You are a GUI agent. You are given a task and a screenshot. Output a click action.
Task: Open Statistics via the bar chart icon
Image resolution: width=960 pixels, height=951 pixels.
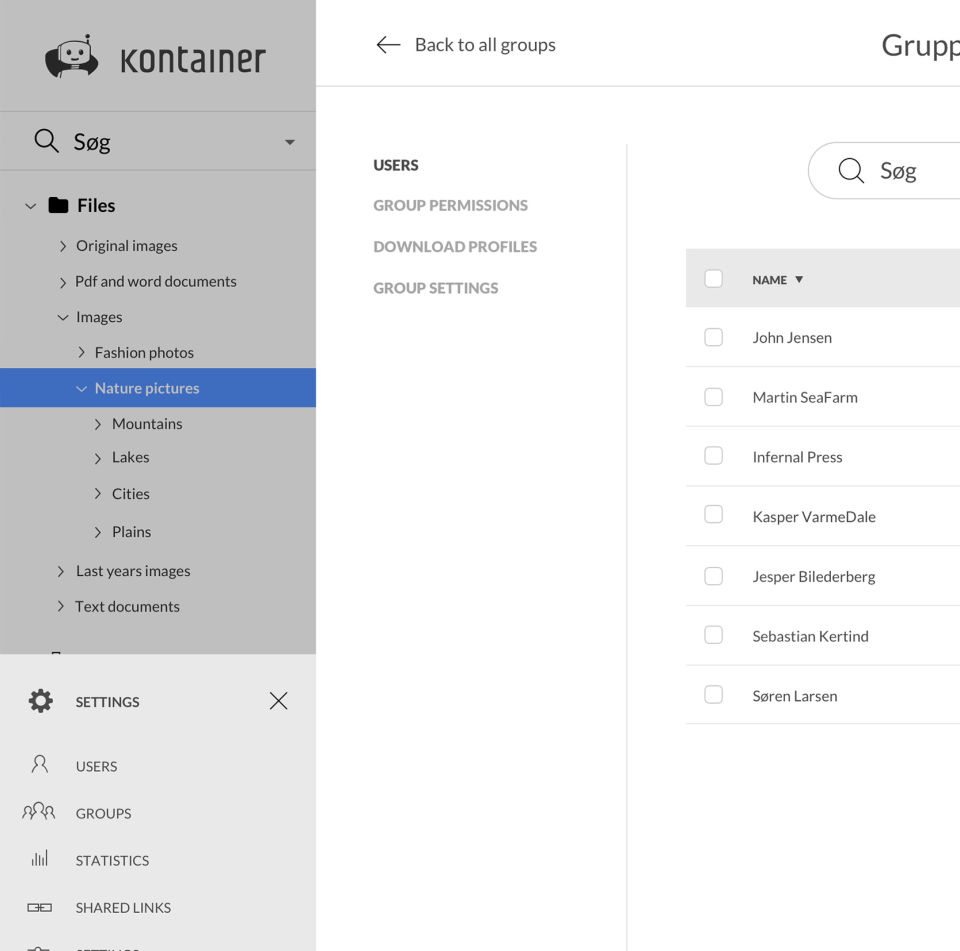(40, 859)
